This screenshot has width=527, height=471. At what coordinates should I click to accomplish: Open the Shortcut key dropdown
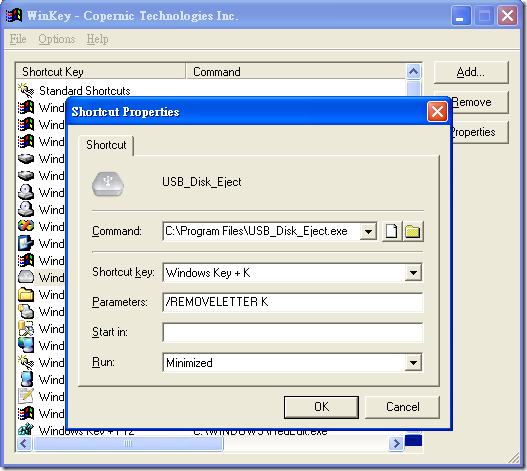413,272
